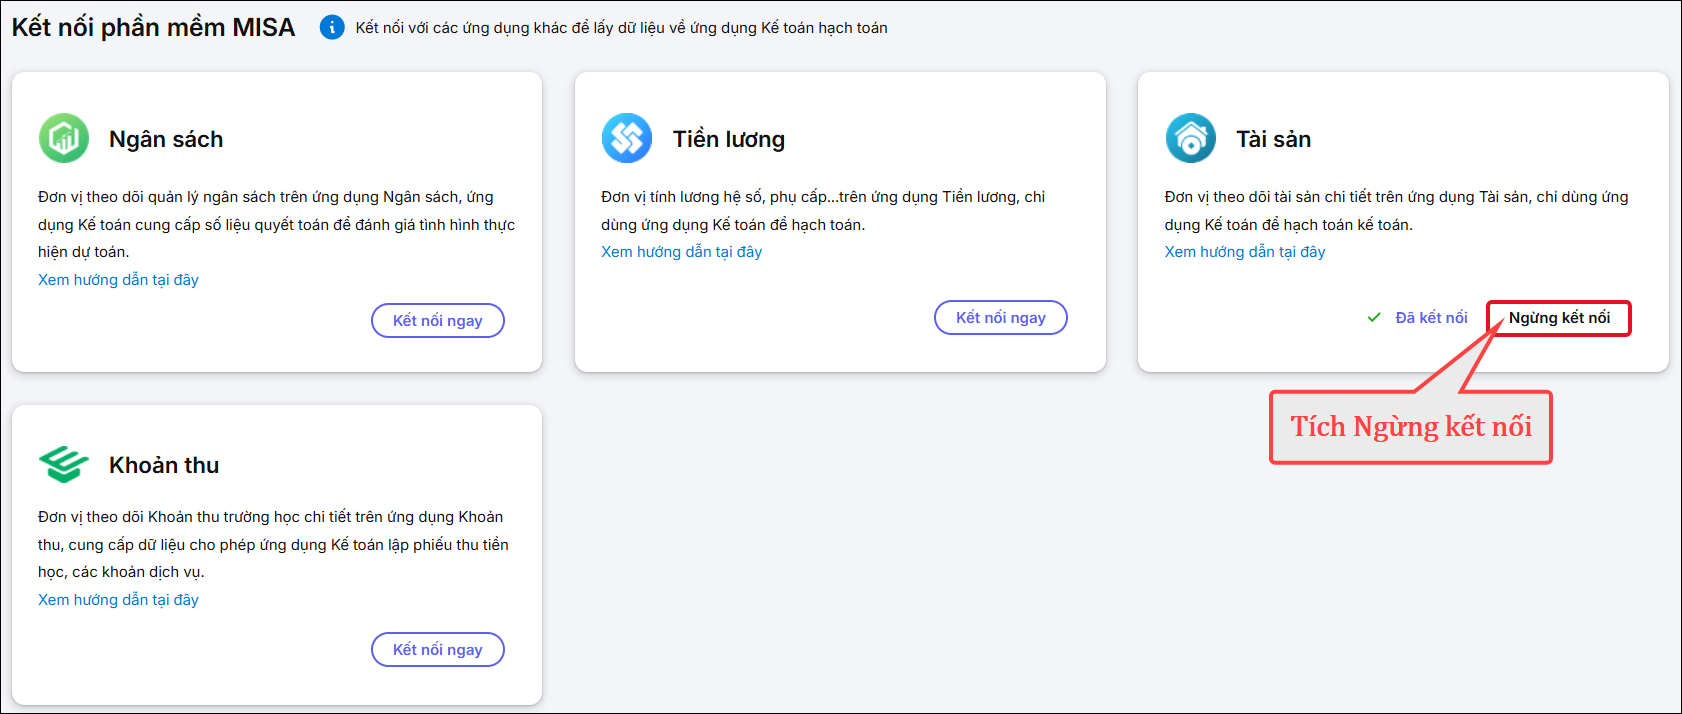The height and width of the screenshot is (714, 1682).
Task: Click the Tiền lương description paragraph
Action: (823, 211)
